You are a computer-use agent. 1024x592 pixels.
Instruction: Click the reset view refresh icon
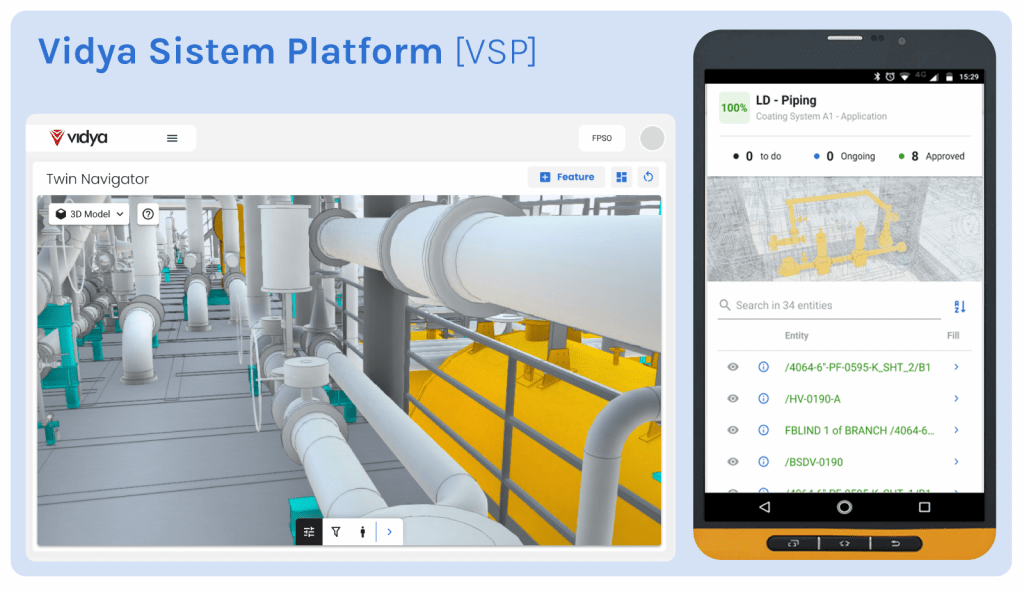648,177
